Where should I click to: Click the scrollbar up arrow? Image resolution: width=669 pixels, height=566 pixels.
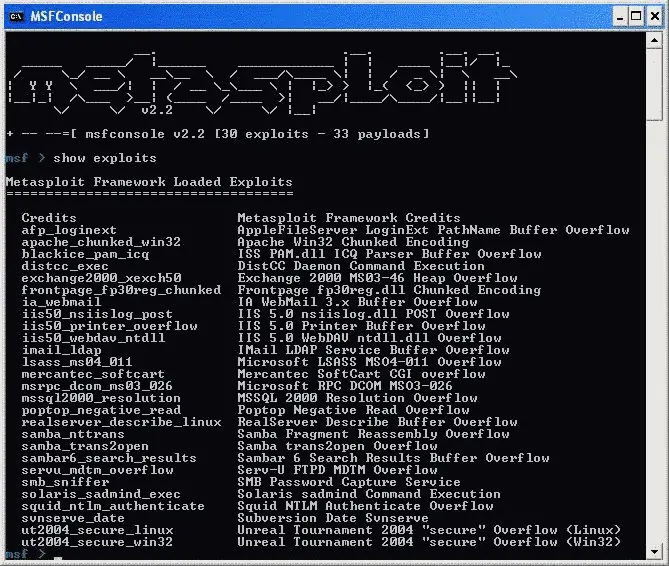654,41
